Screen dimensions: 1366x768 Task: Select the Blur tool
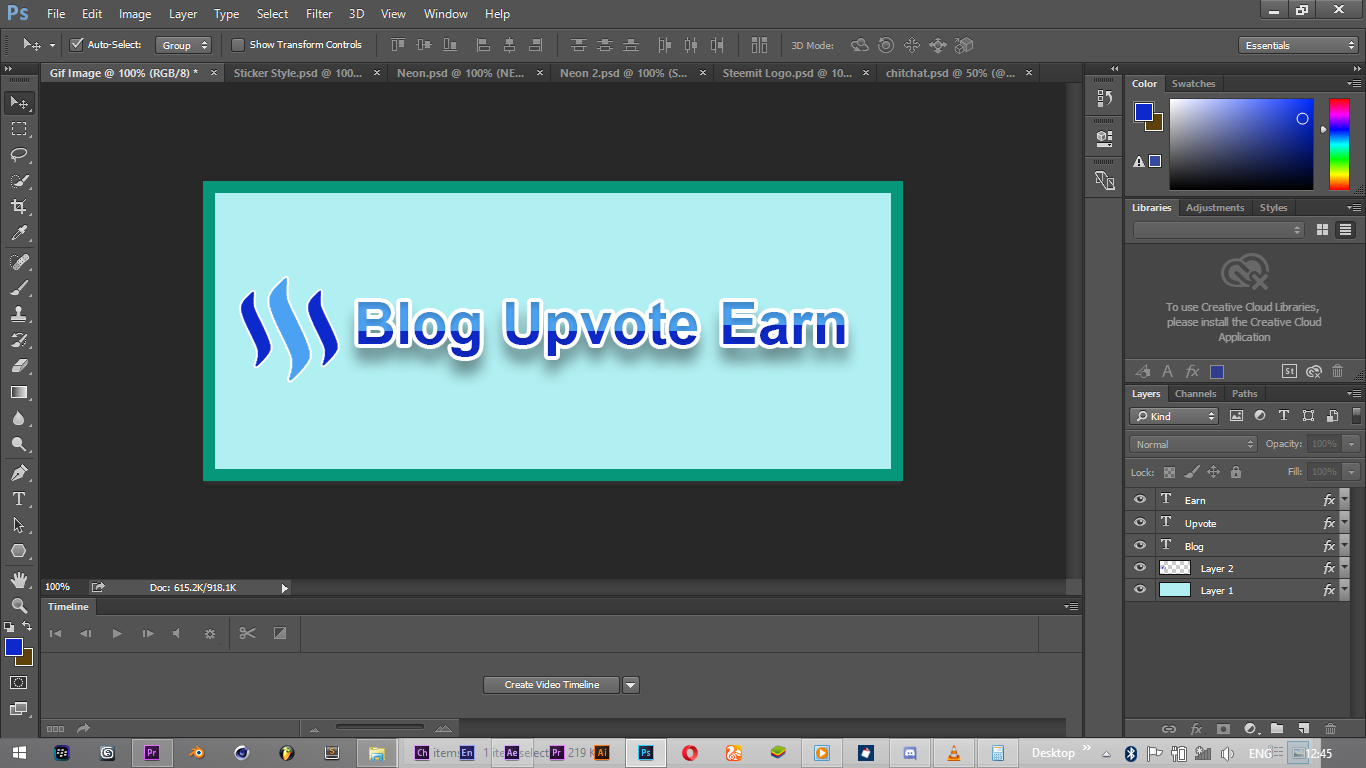pyautogui.click(x=19, y=418)
